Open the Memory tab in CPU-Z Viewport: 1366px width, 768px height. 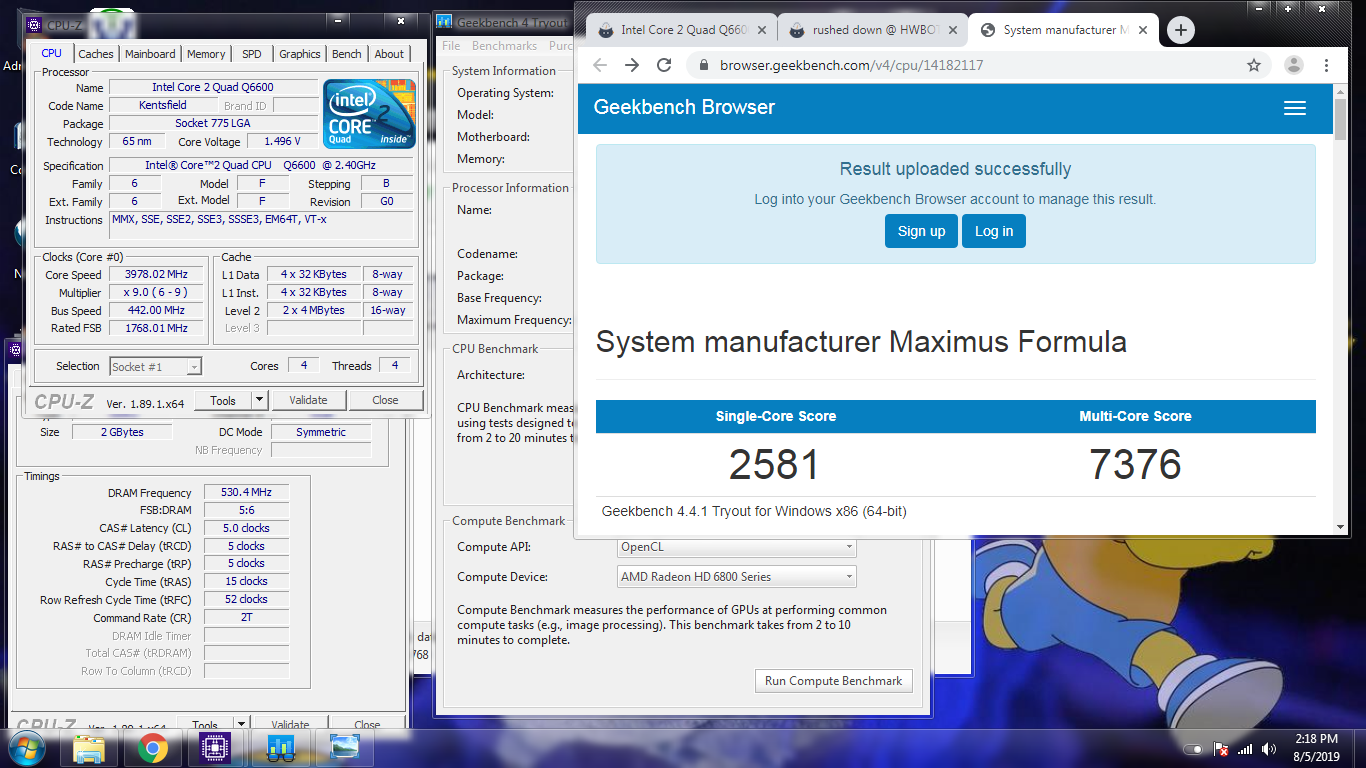click(206, 54)
